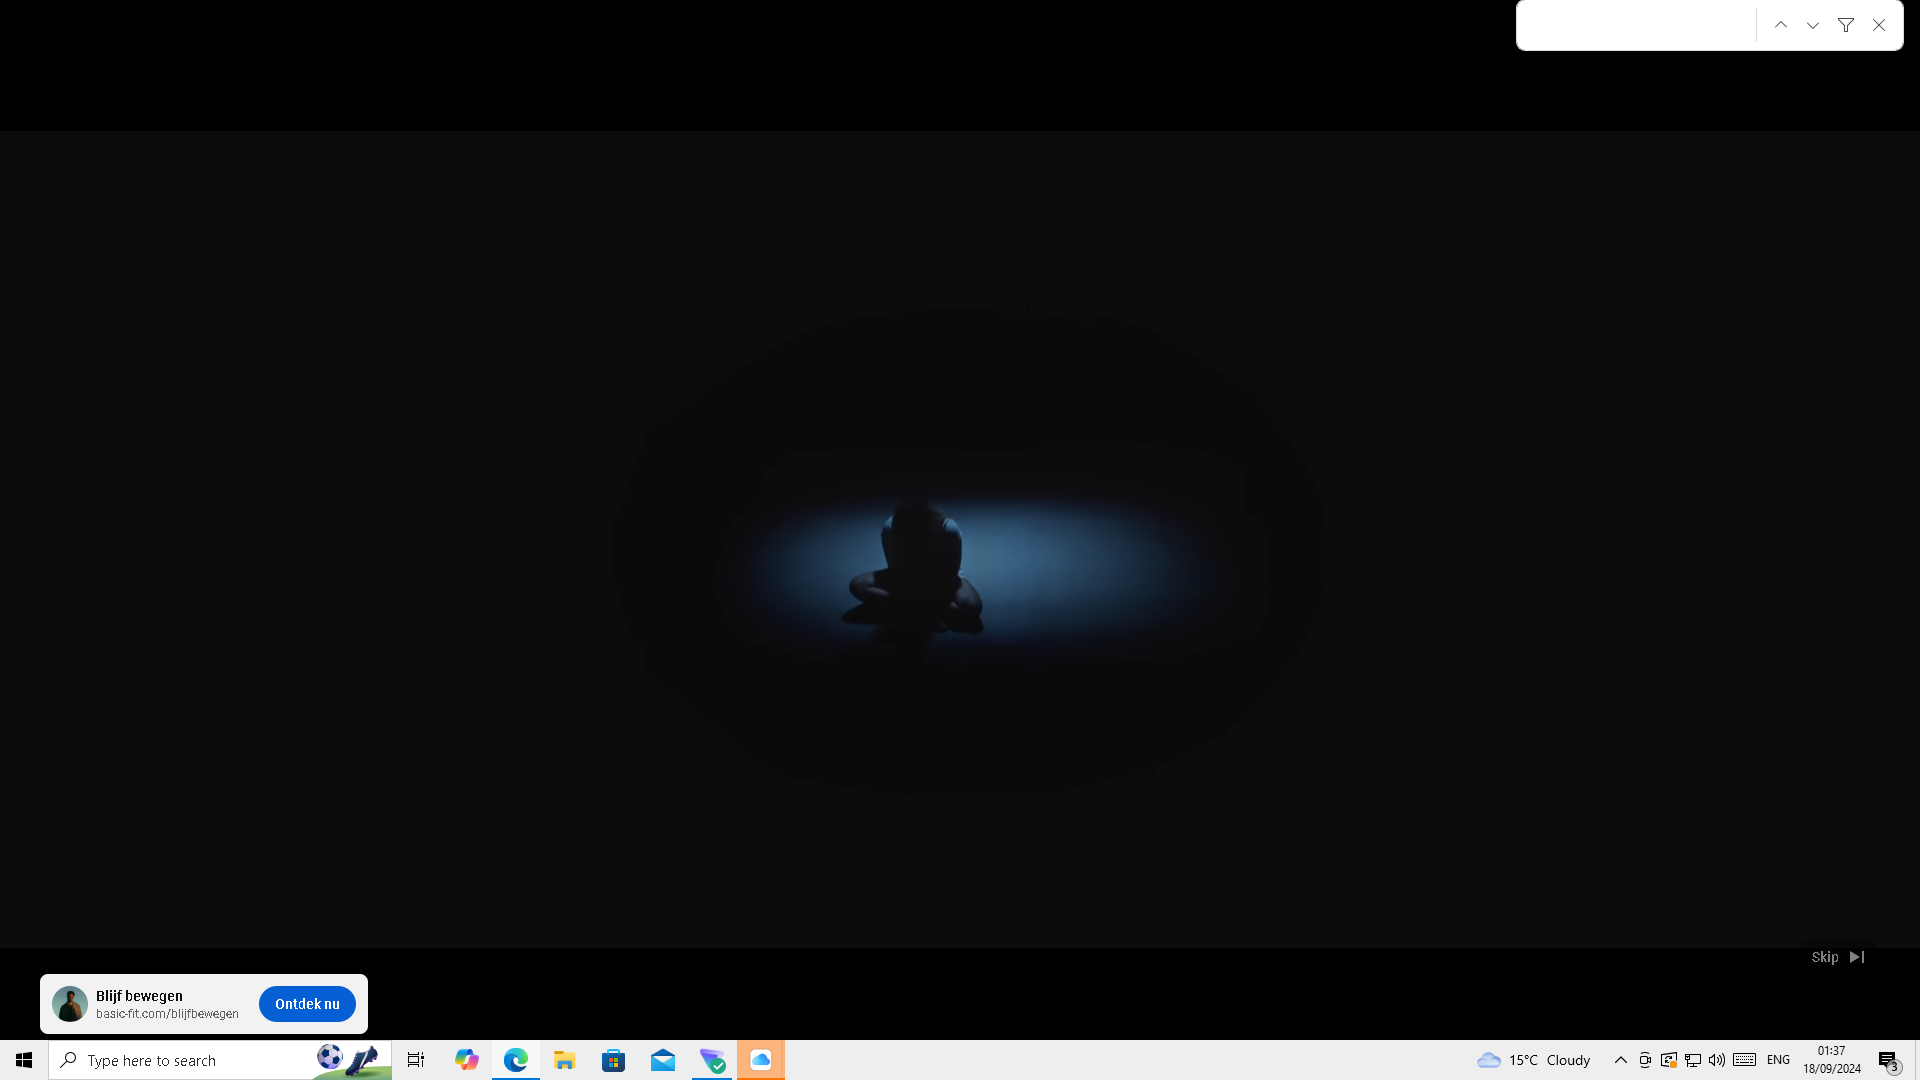1920x1080 pixels.
Task: Go to next find result arrow
Action: coord(1813,25)
